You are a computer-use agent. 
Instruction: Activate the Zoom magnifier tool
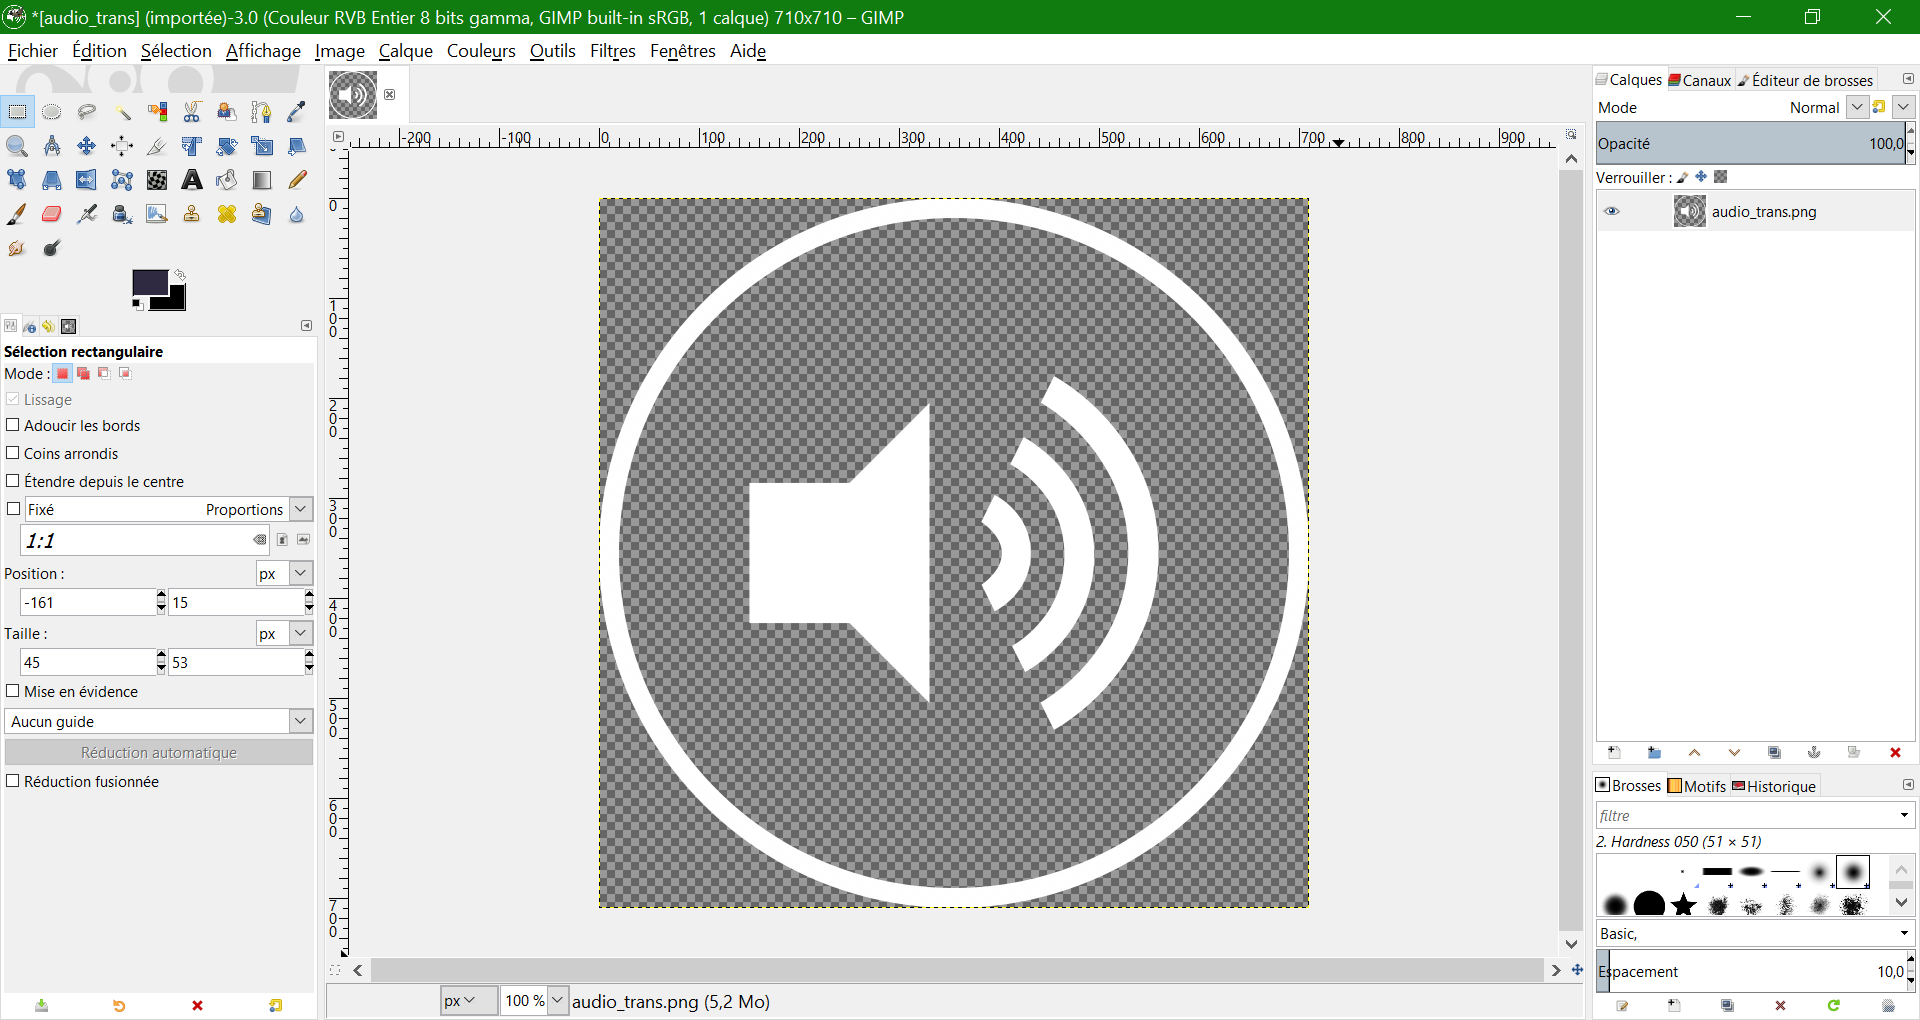(17, 146)
